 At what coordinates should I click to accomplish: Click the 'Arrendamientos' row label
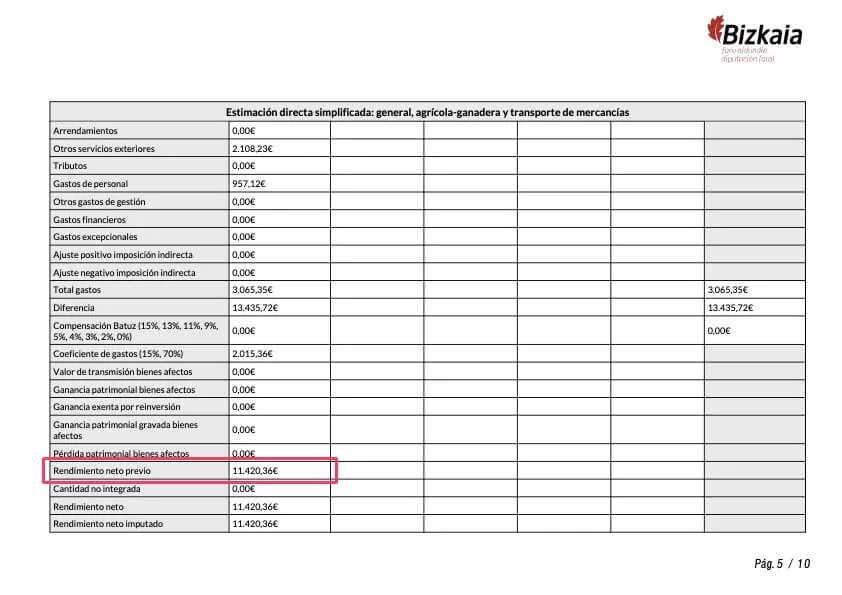(x=85, y=131)
